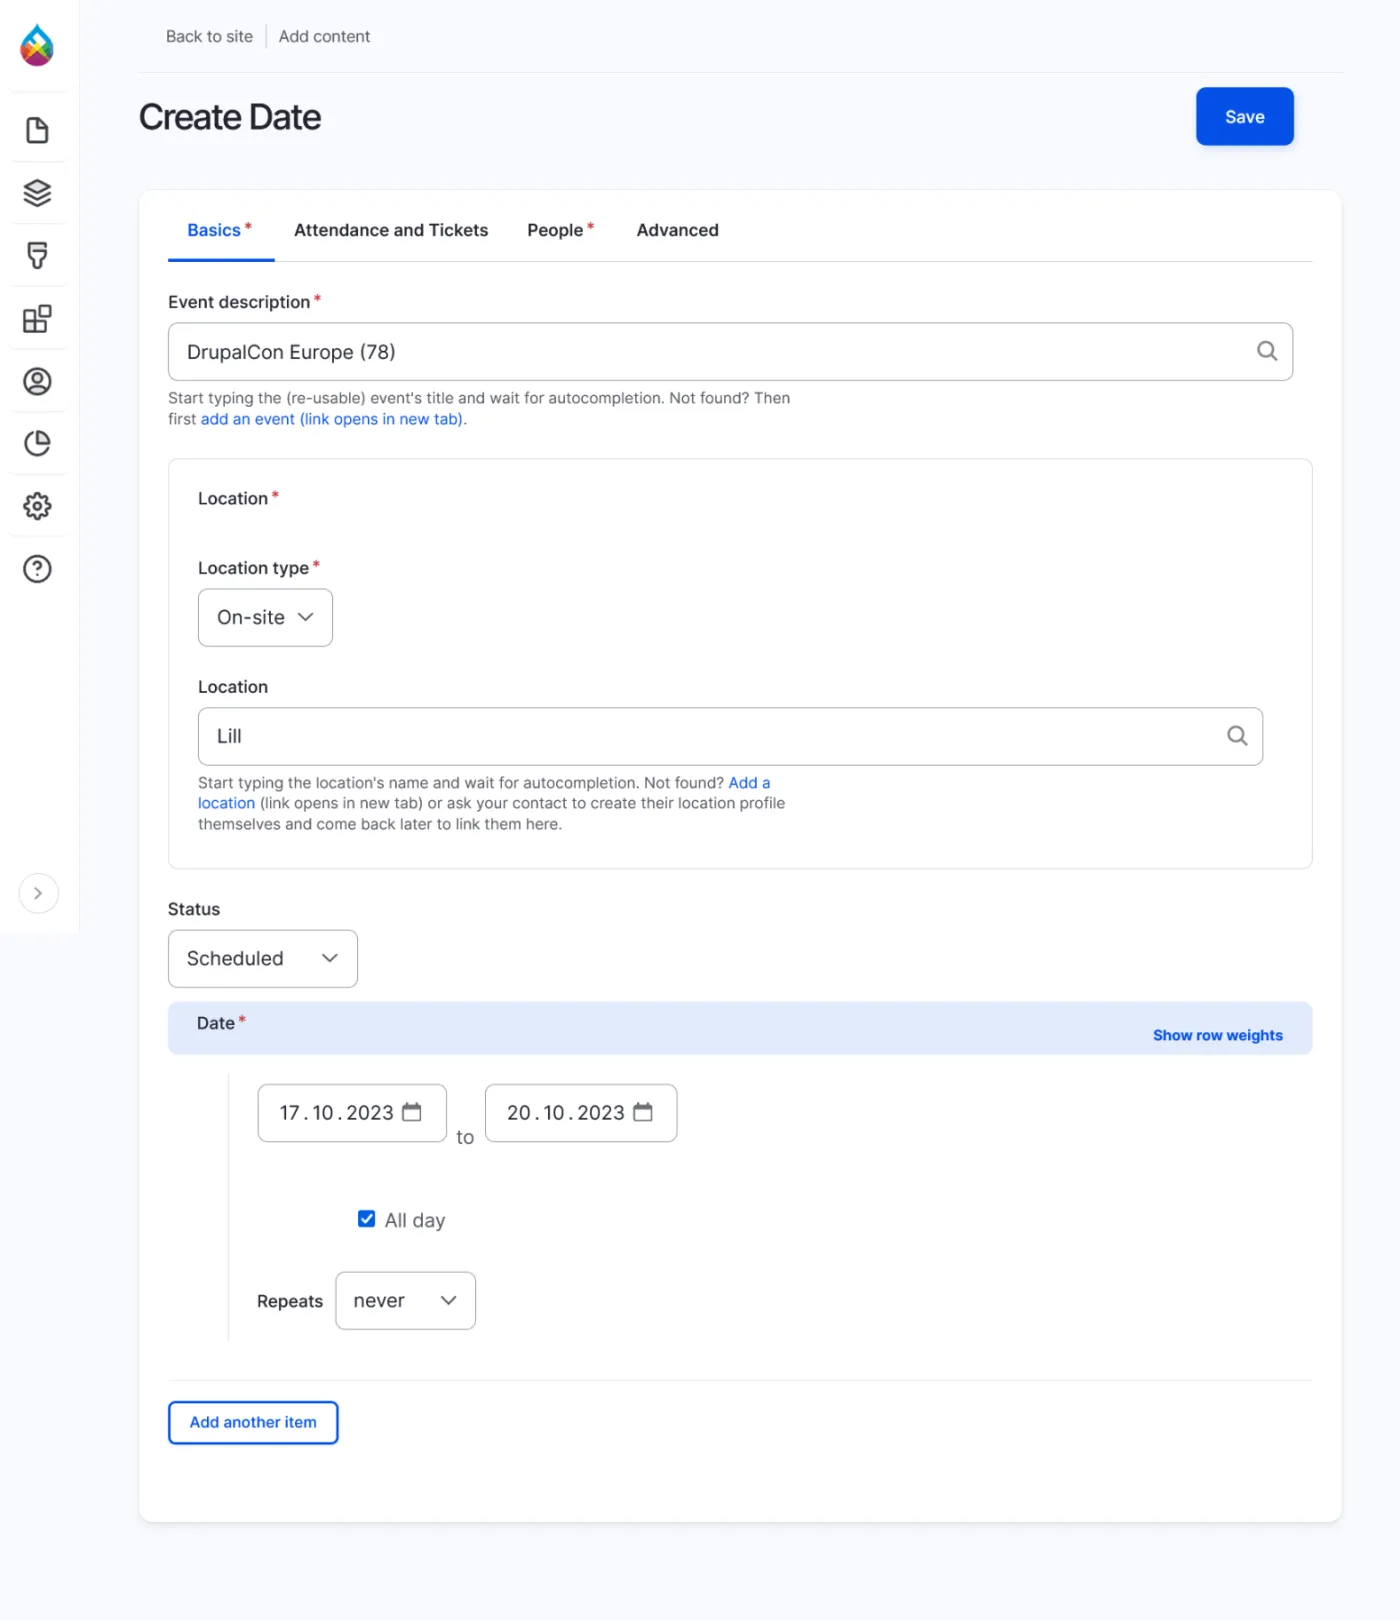Open the Extend modules icon in sidebar

coord(37,318)
